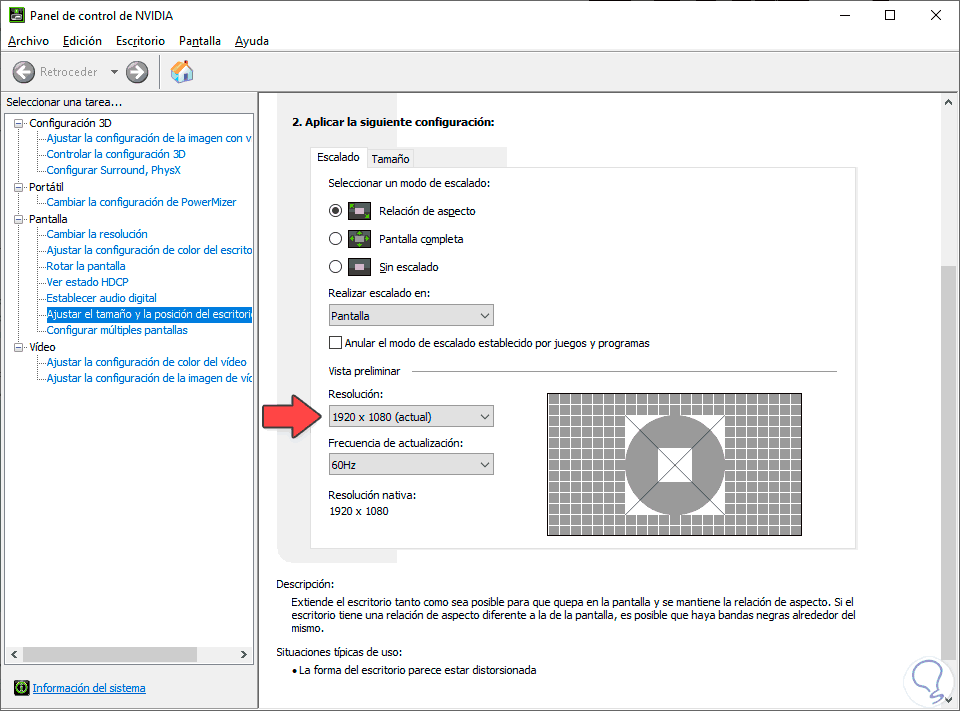Image resolution: width=960 pixels, height=711 pixels.
Task: Open Información del sistema link
Action: pos(89,688)
